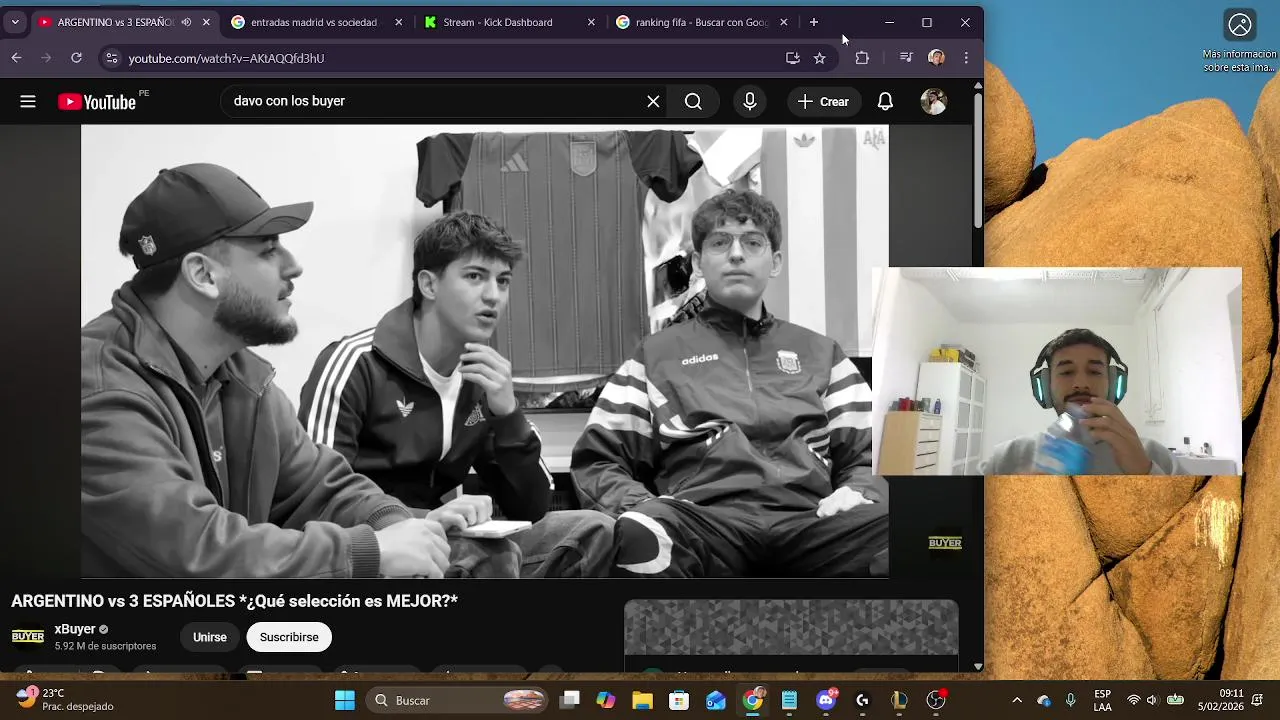Screen dimensions: 1280x720
Task: Click the page vertical scrollbar
Action: [x=978, y=160]
